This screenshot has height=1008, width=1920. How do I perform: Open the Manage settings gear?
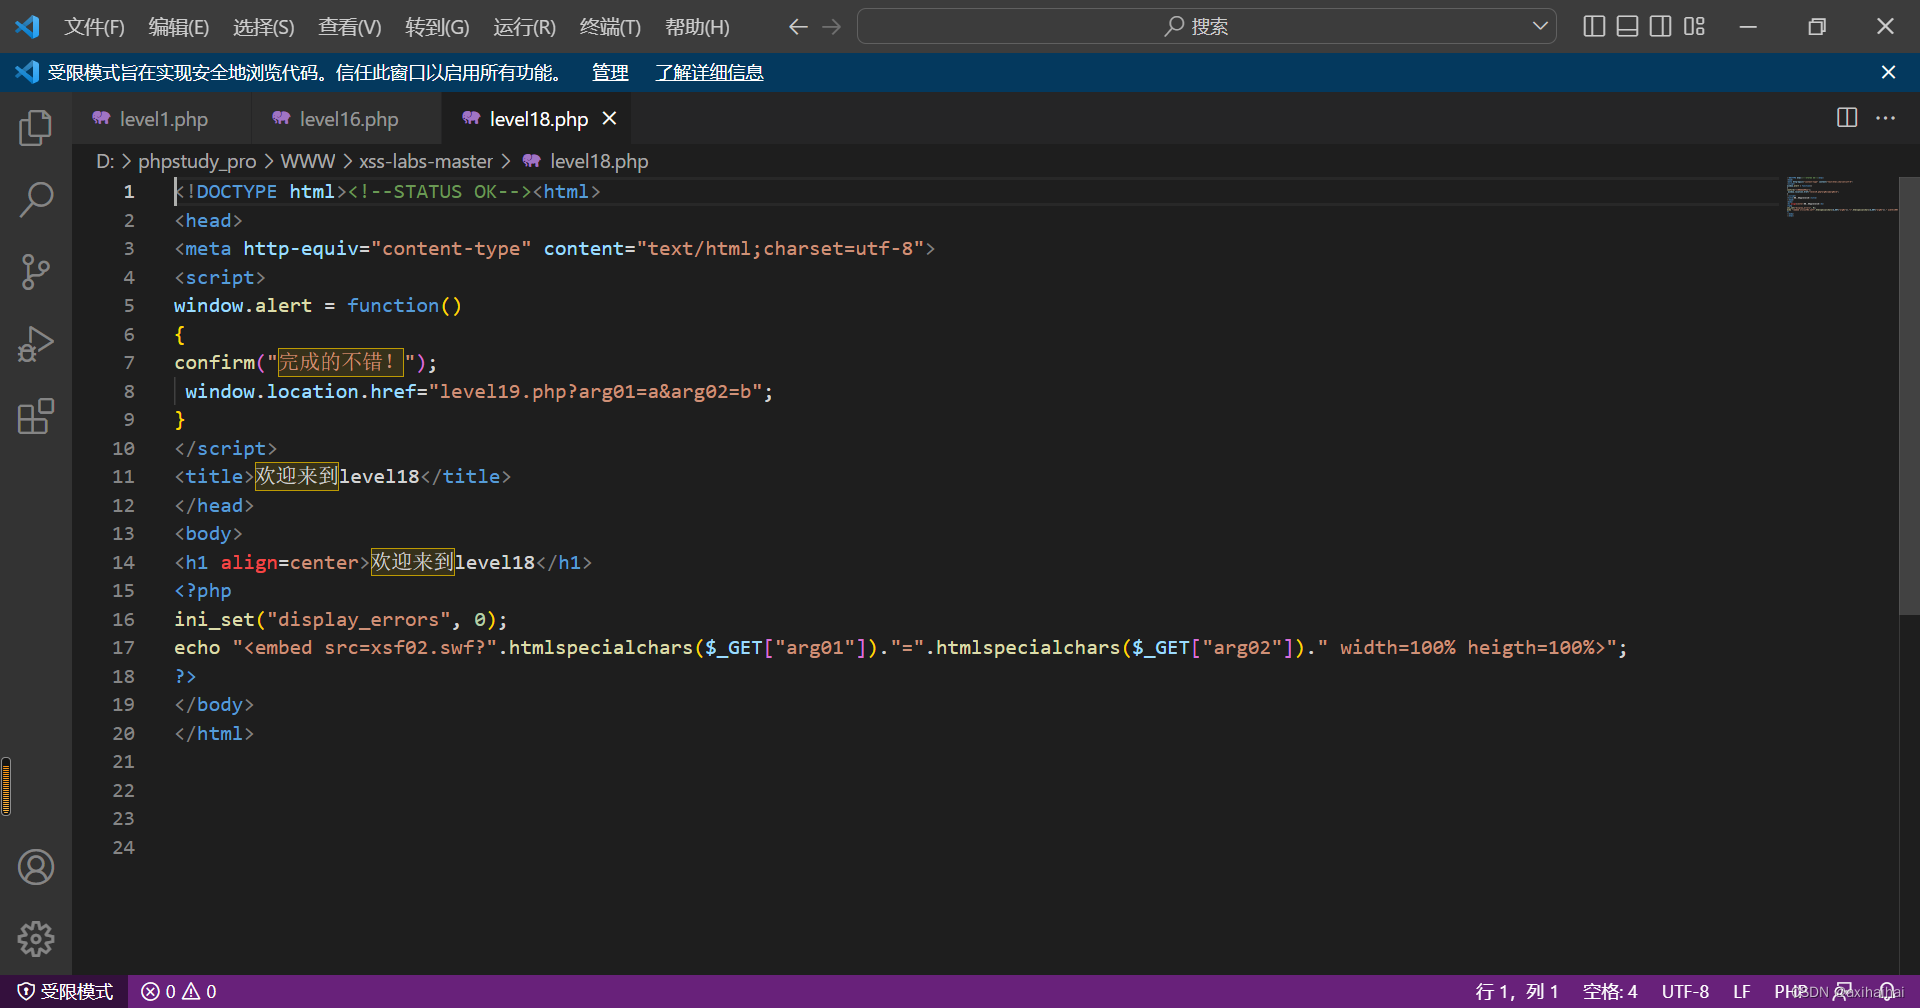(36, 939)
